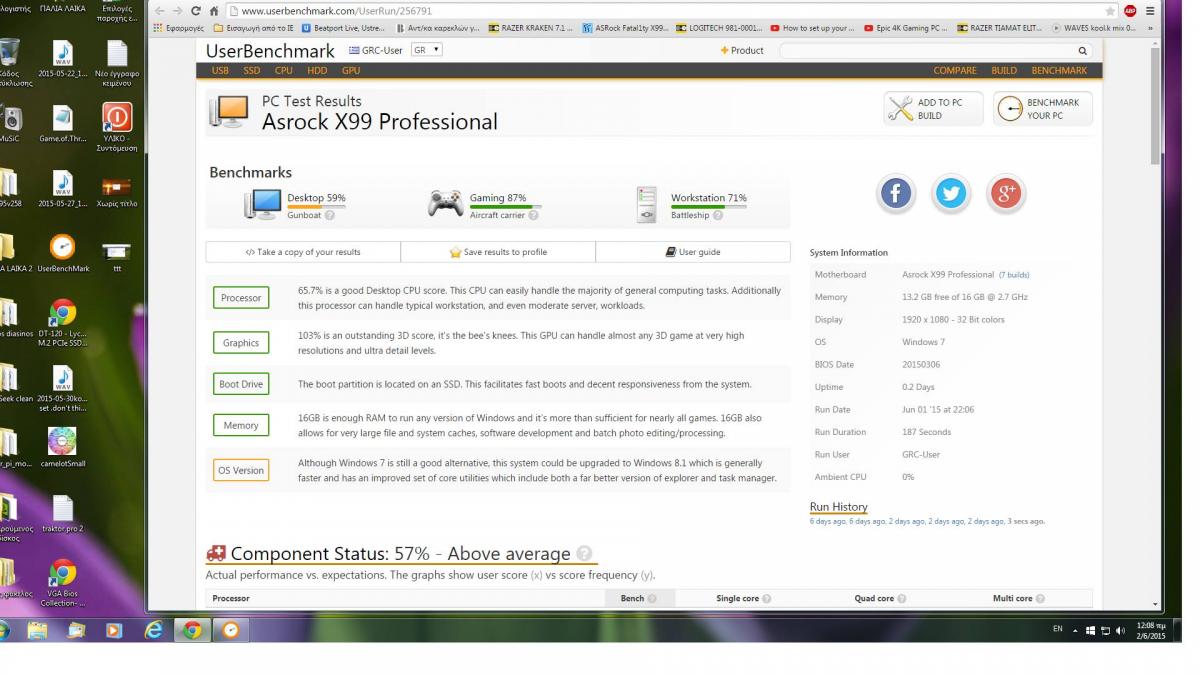Open the Product plus link
This screenshot has width=1200, height=675.
point(742,50)
